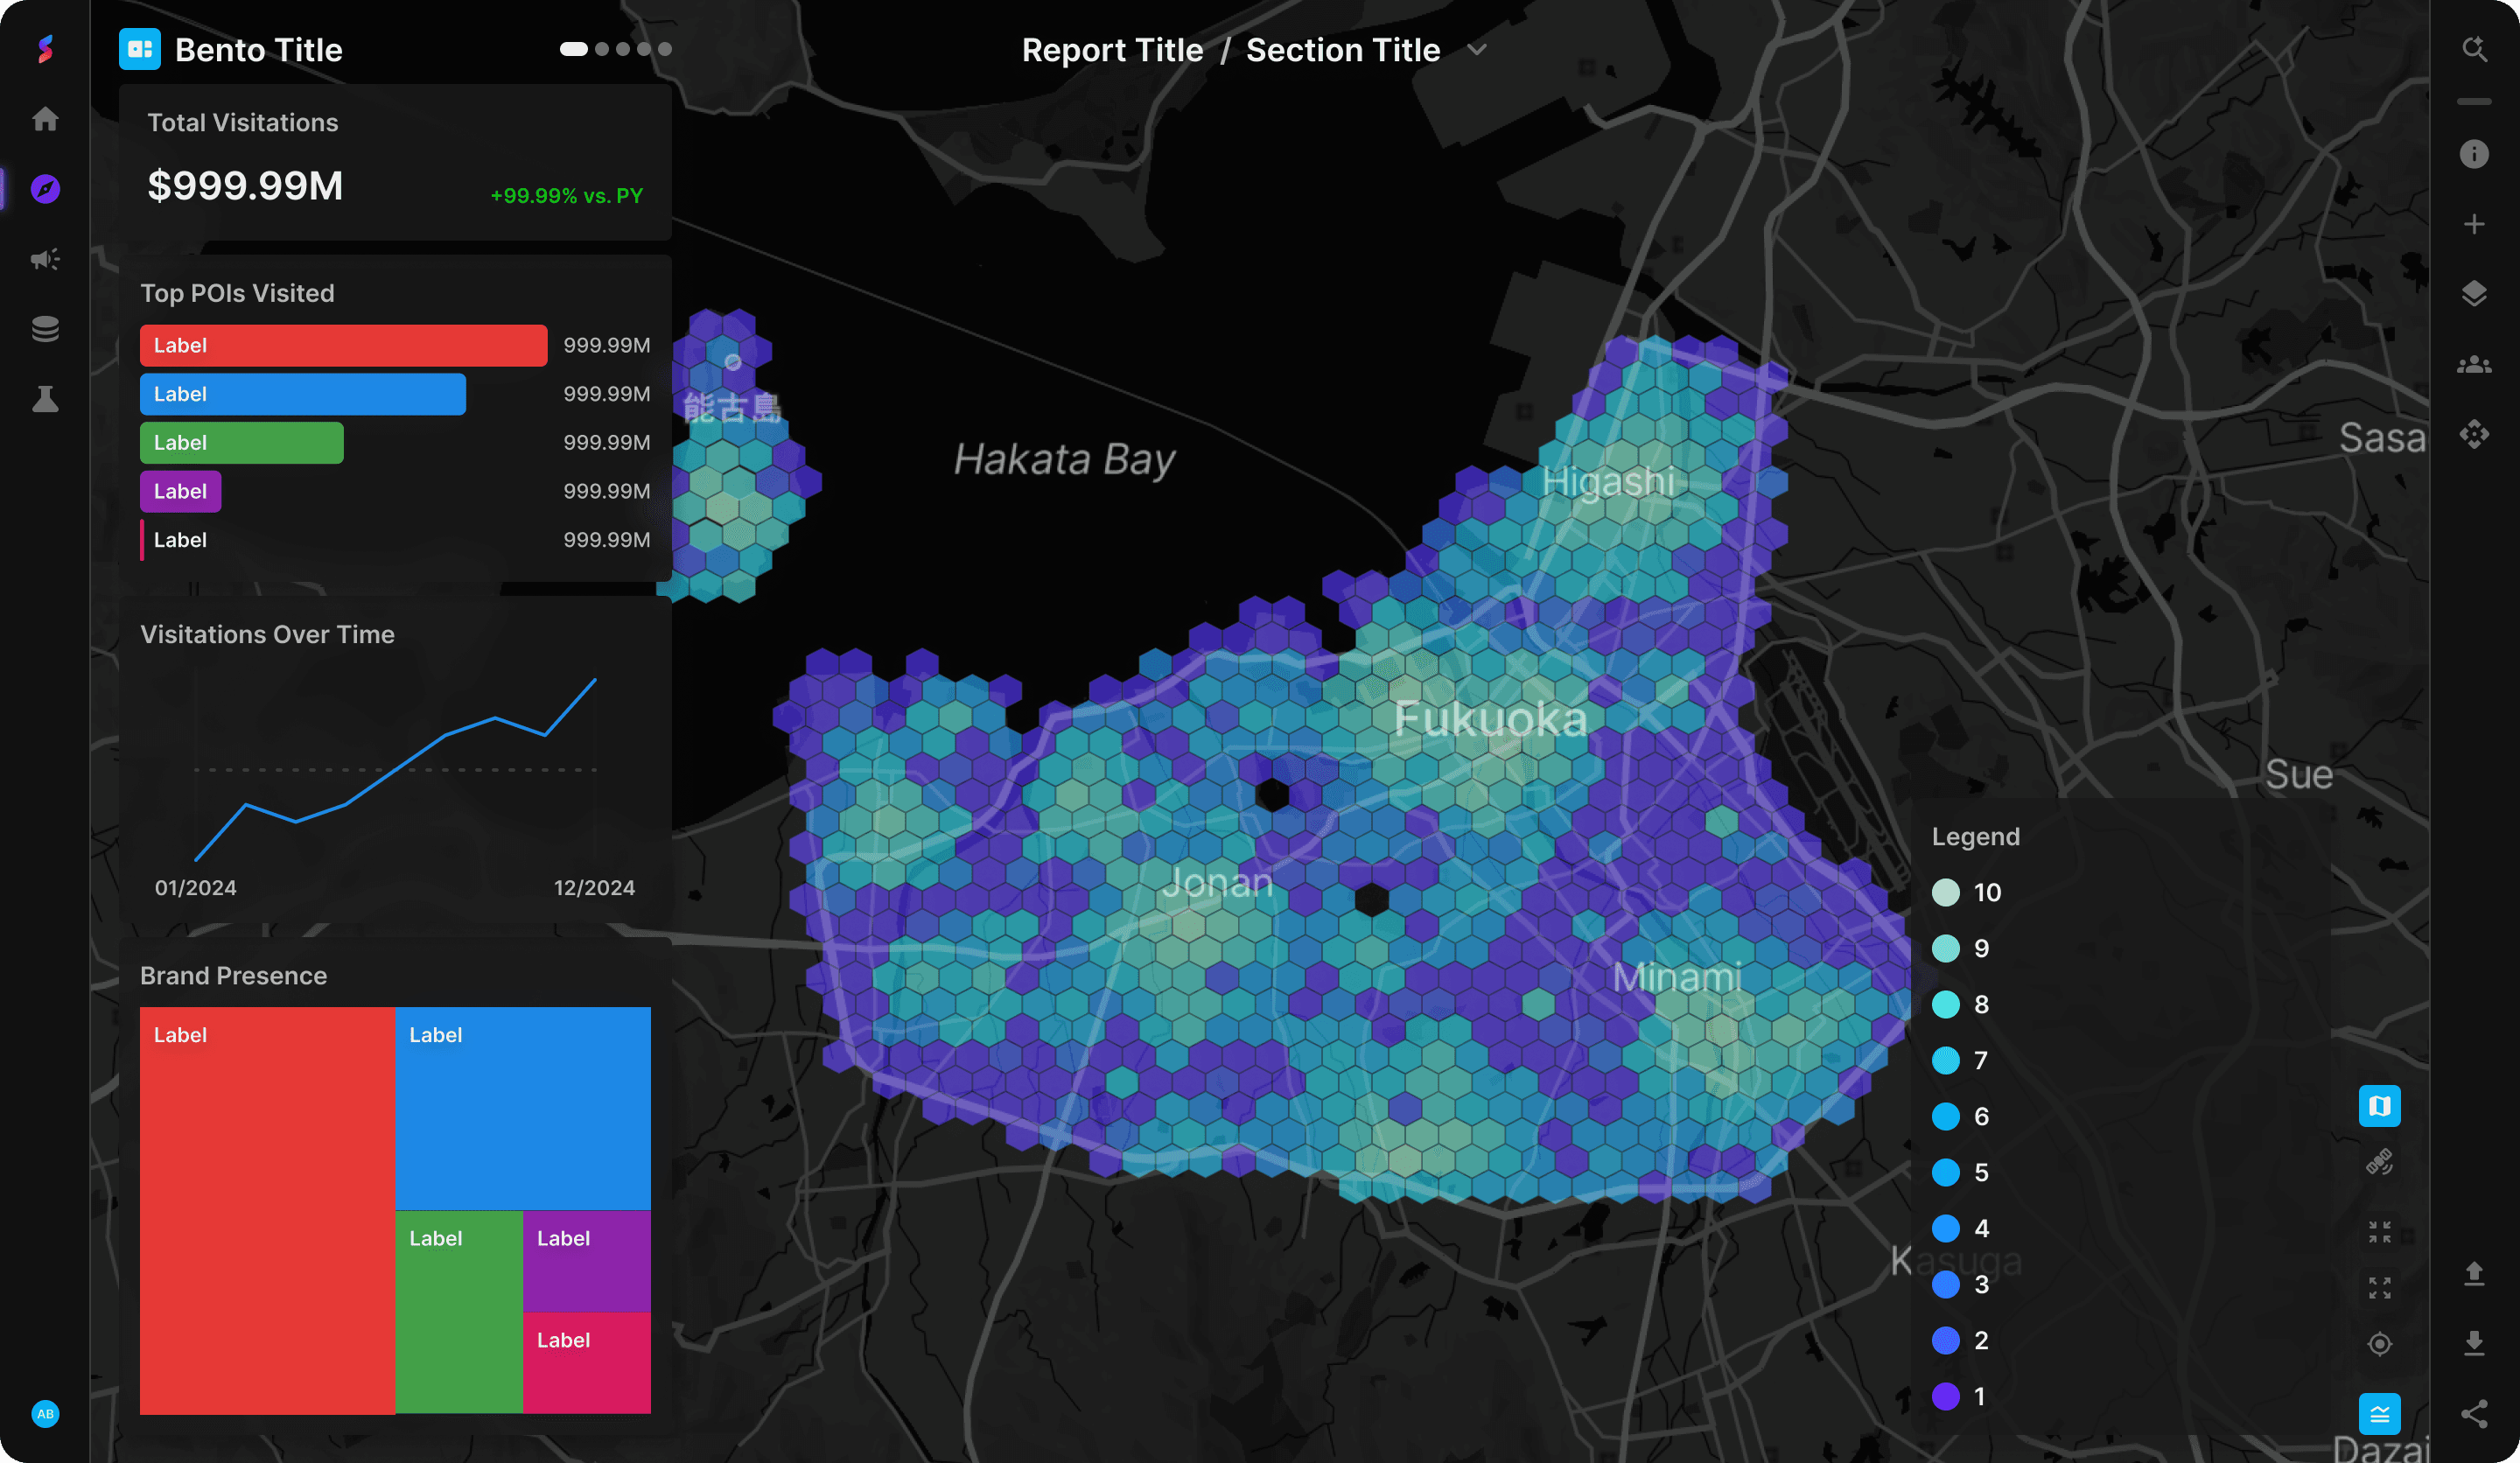Image resolution: width=2520 pixels, height=1463 pixels.
Task: Click the Report Title breadcrumb
Action: pos(1112,50)
